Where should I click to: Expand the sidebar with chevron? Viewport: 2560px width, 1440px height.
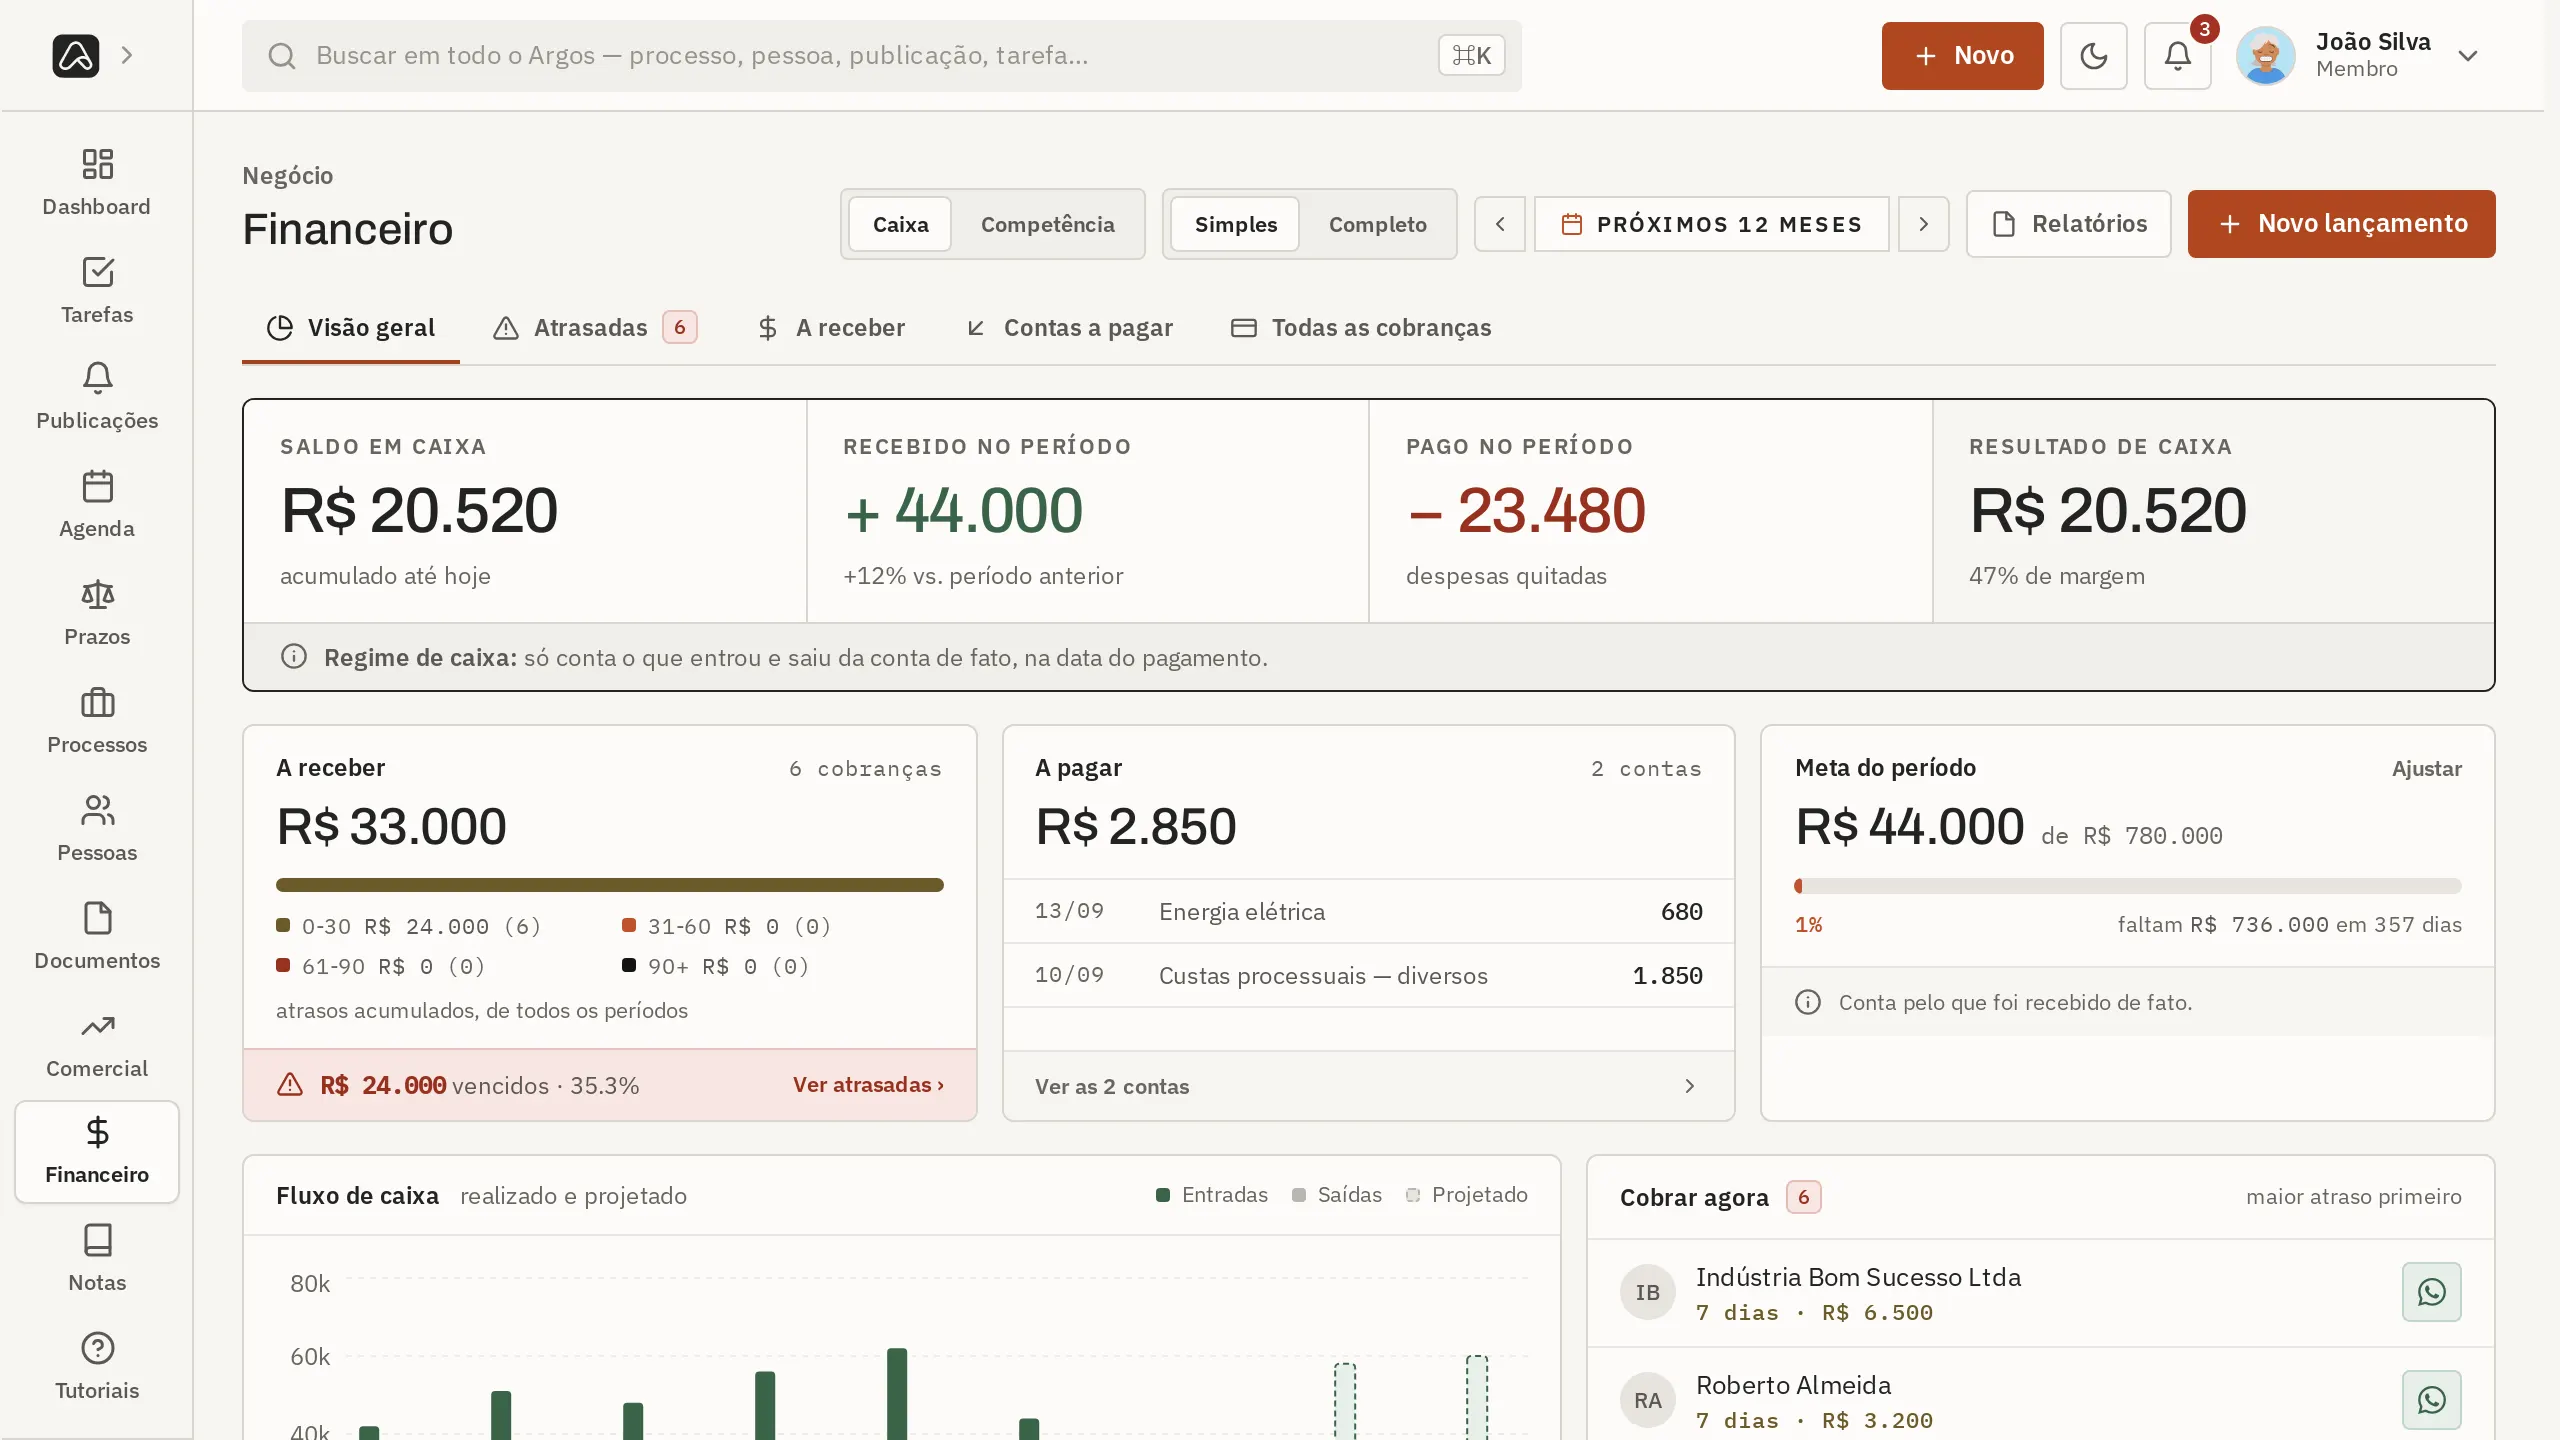pyautogui.click(x=127, y=56)
